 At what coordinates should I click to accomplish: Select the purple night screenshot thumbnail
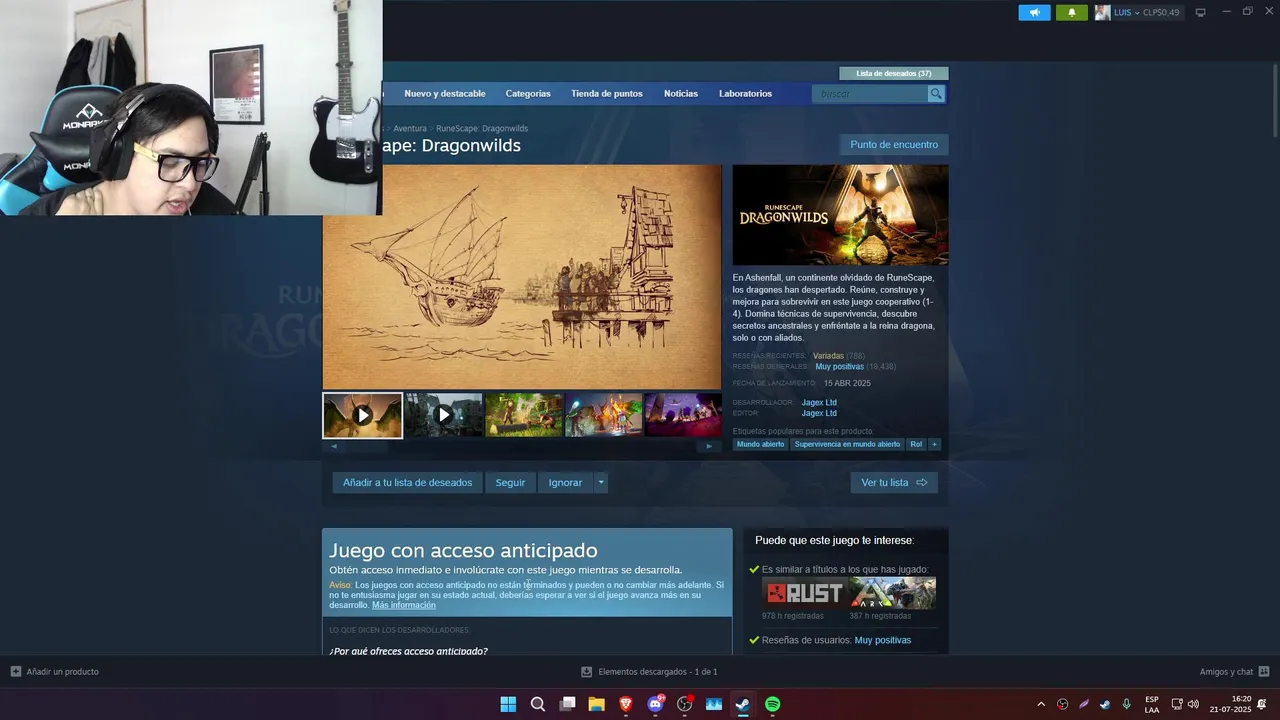click(684, 415)
